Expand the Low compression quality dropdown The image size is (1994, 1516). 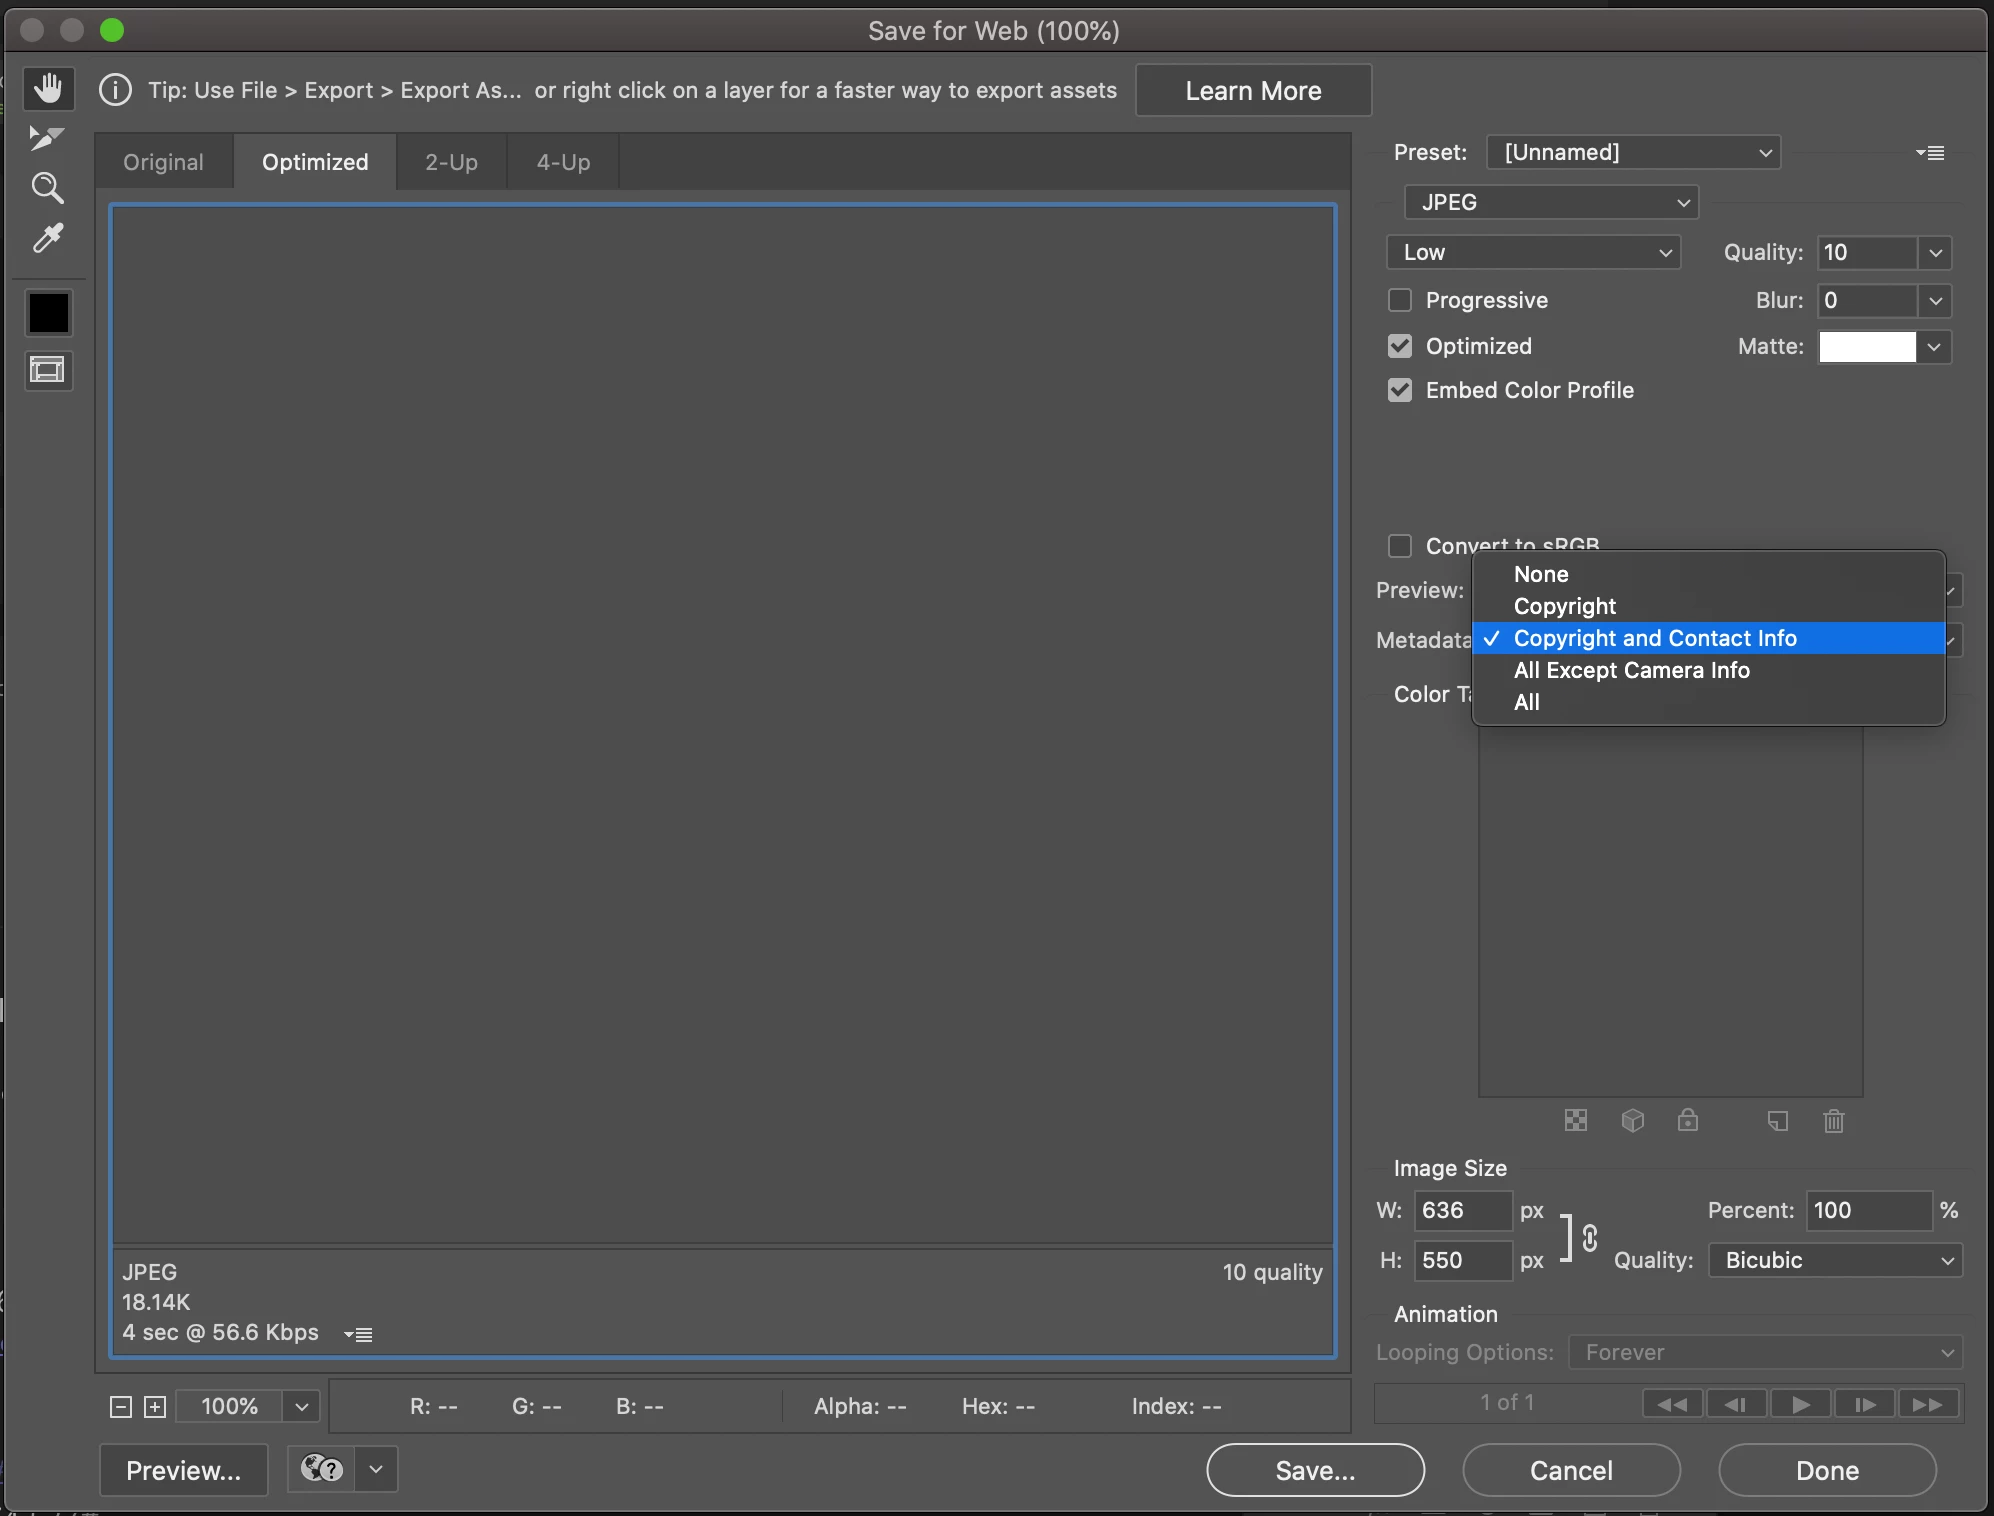(x=1533, y=252)
